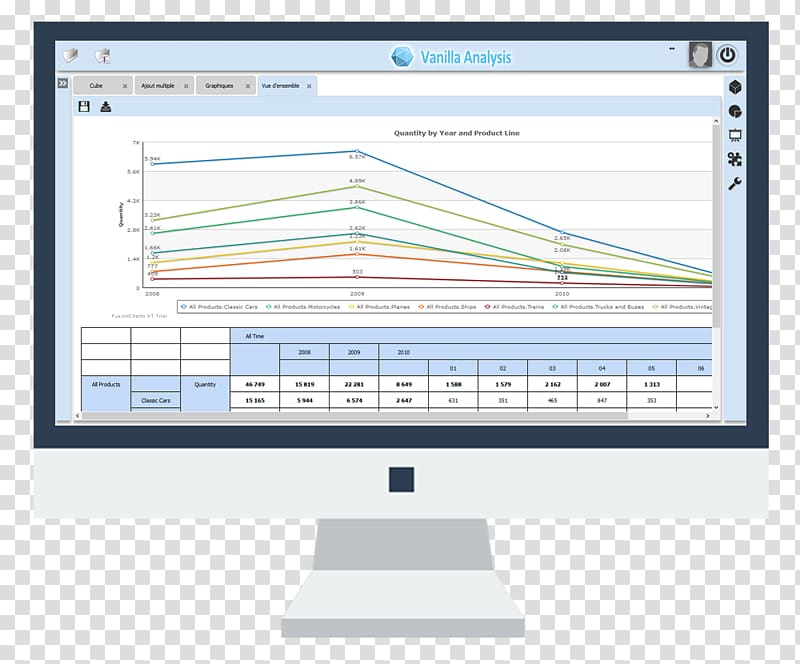Click the cell 22 281

354,384
